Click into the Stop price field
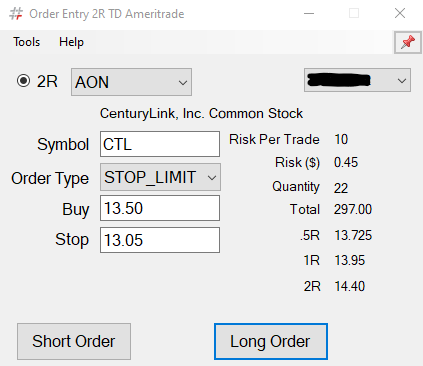Image resolution: width=423 pixels, height=366 pixels. pyautogui.click(x=160, y=240)
